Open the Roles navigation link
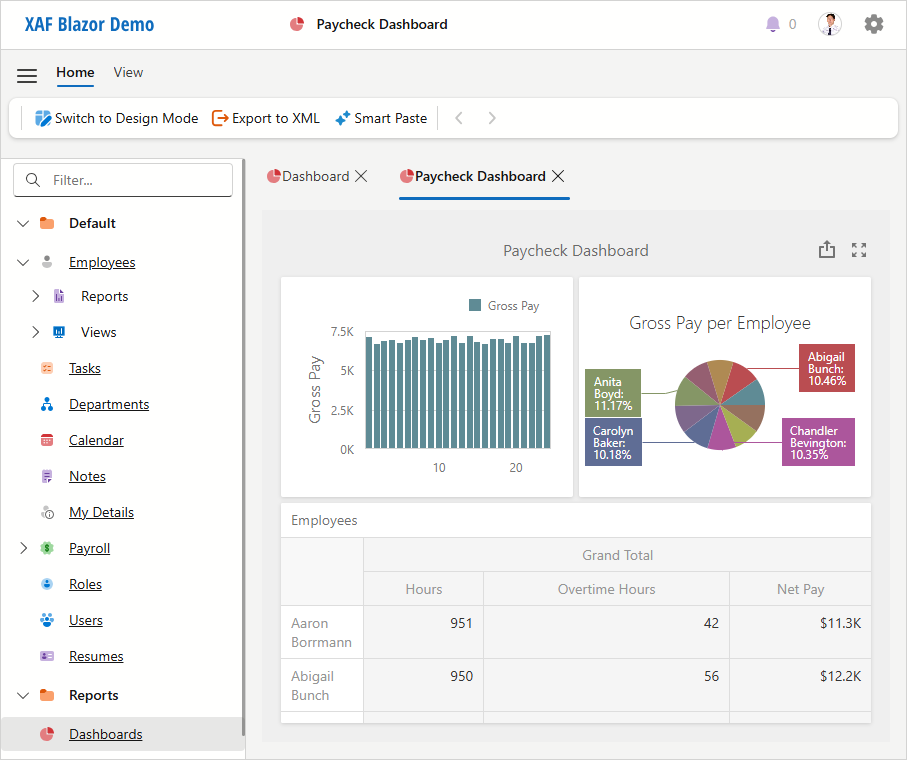 (x=85, y=584)
